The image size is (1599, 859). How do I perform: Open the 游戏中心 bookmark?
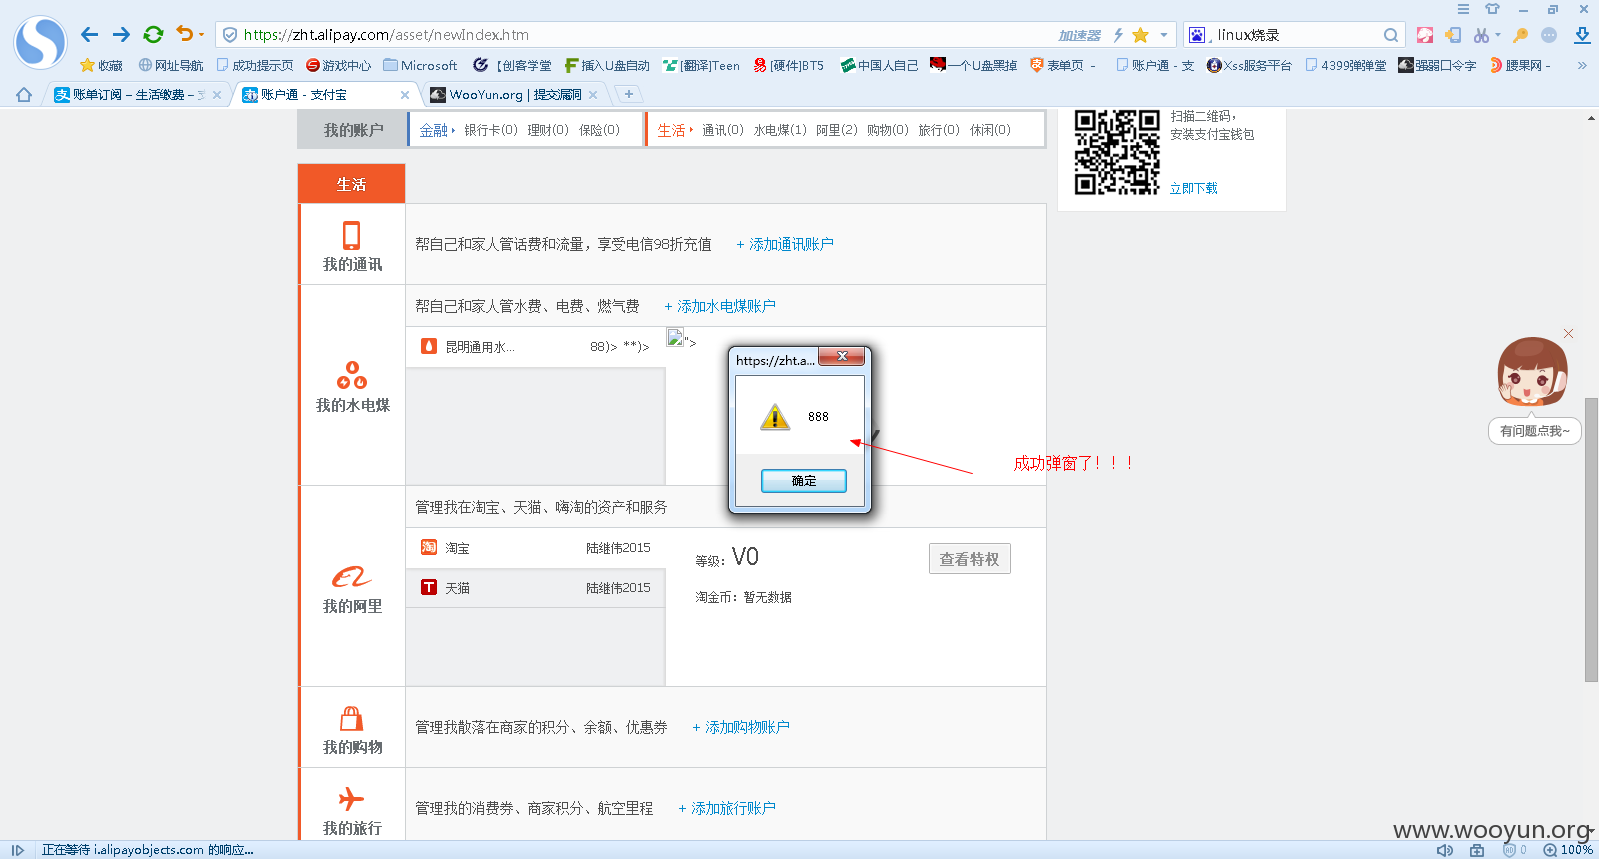click(x=338, y=65)
